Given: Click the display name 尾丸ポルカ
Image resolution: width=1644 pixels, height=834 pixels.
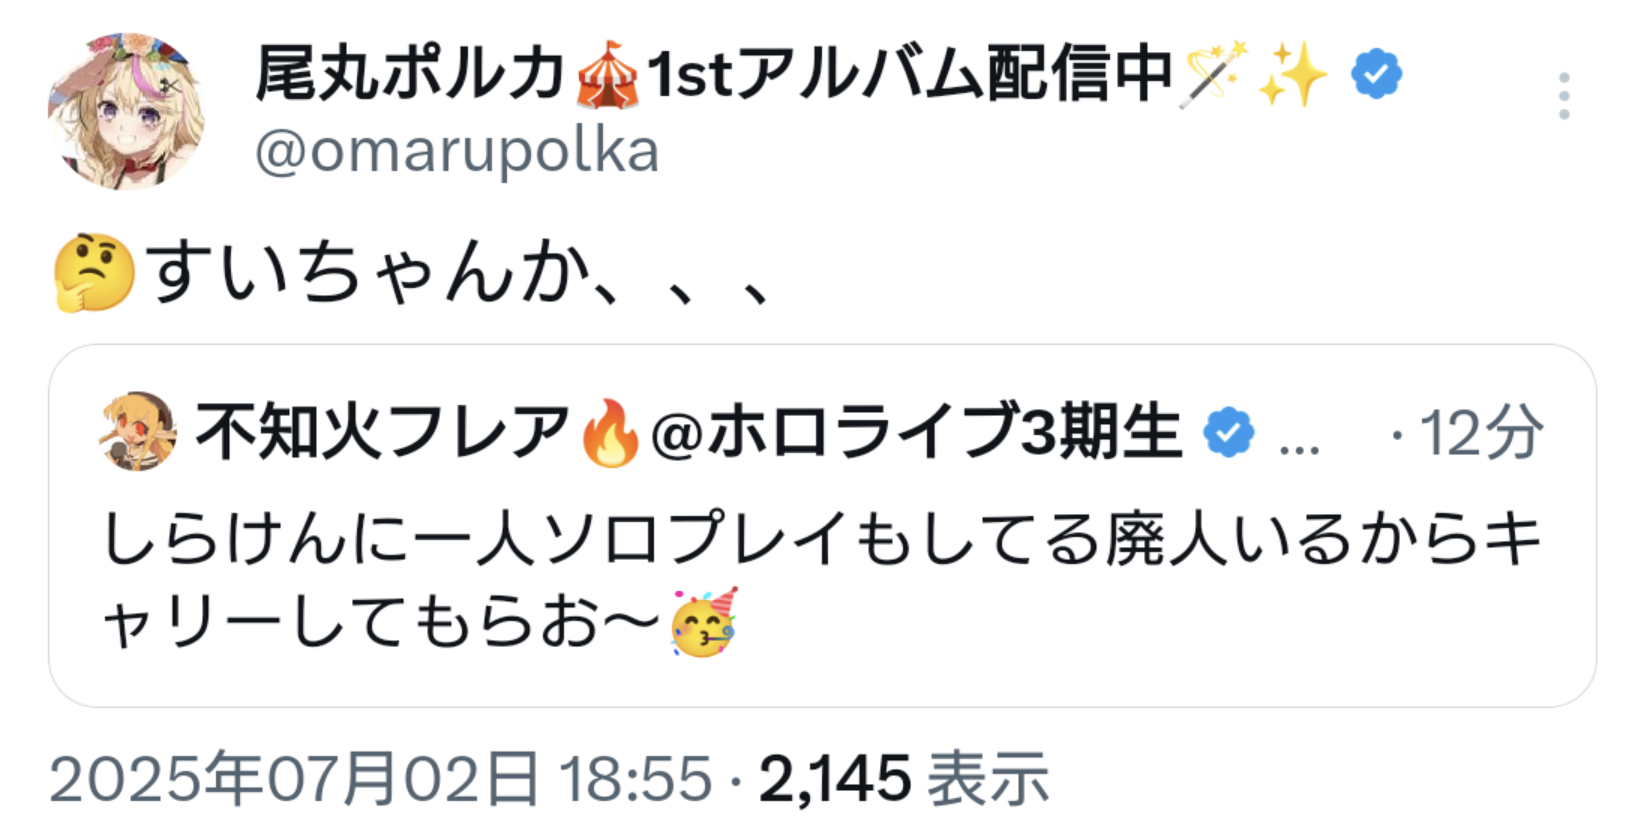Looking at the screenshot, I should coord(411,74).
